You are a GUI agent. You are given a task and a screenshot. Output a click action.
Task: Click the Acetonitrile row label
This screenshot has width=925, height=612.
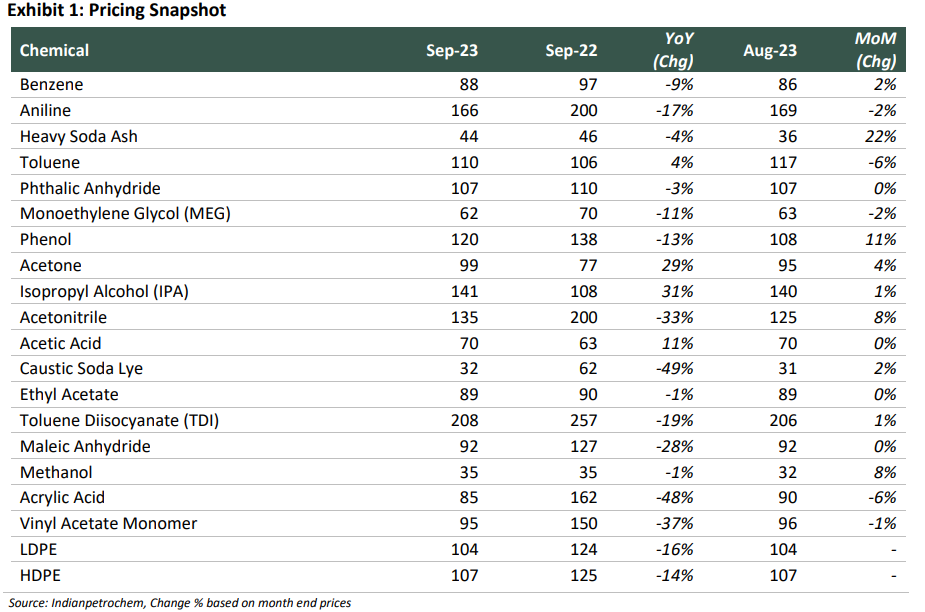tap(63, 317)
